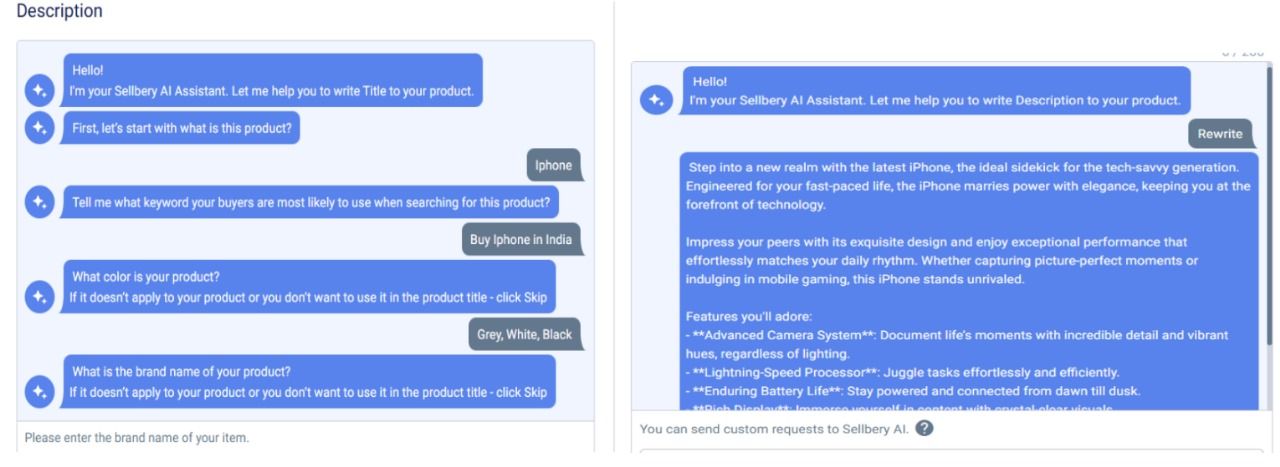1280x467 pixels.
Task: Click the "What color is your product?" message
Action: click(x=309, y=287)
